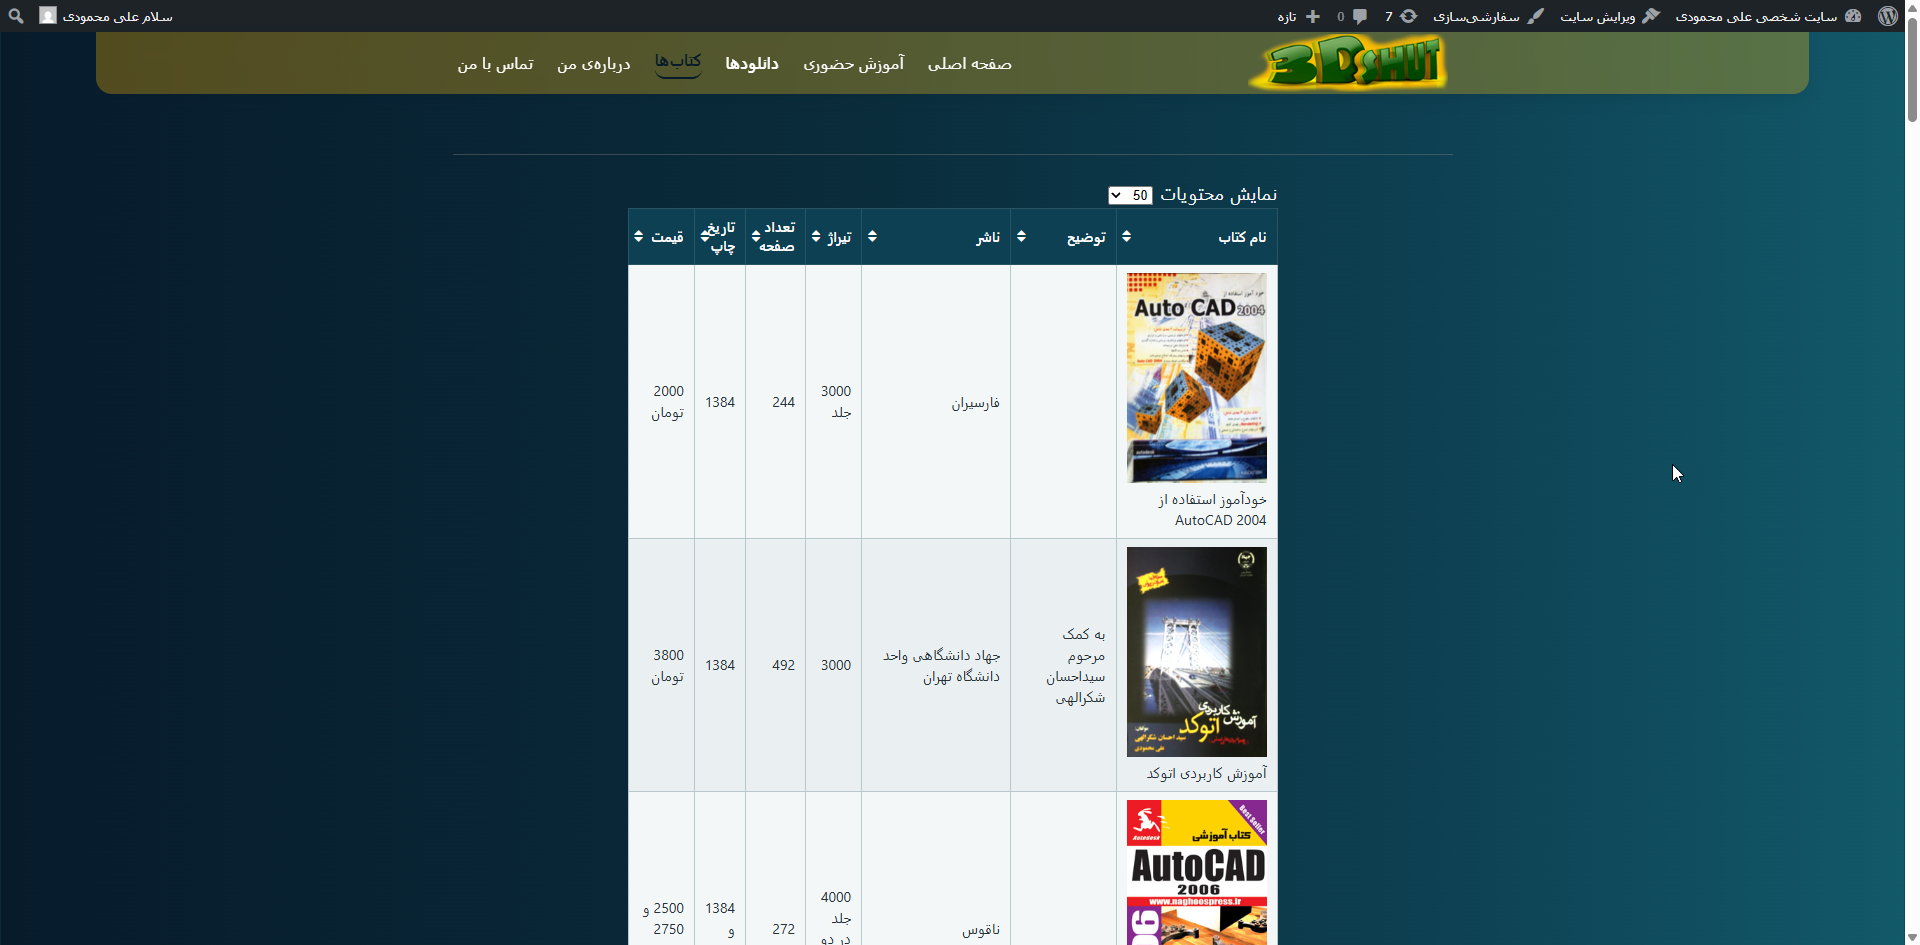The width and height of the screenshot is (1920, 945).
Task: Click description به کمک مرحوم سیداحسان شکرالهی
Action: 1076,666
